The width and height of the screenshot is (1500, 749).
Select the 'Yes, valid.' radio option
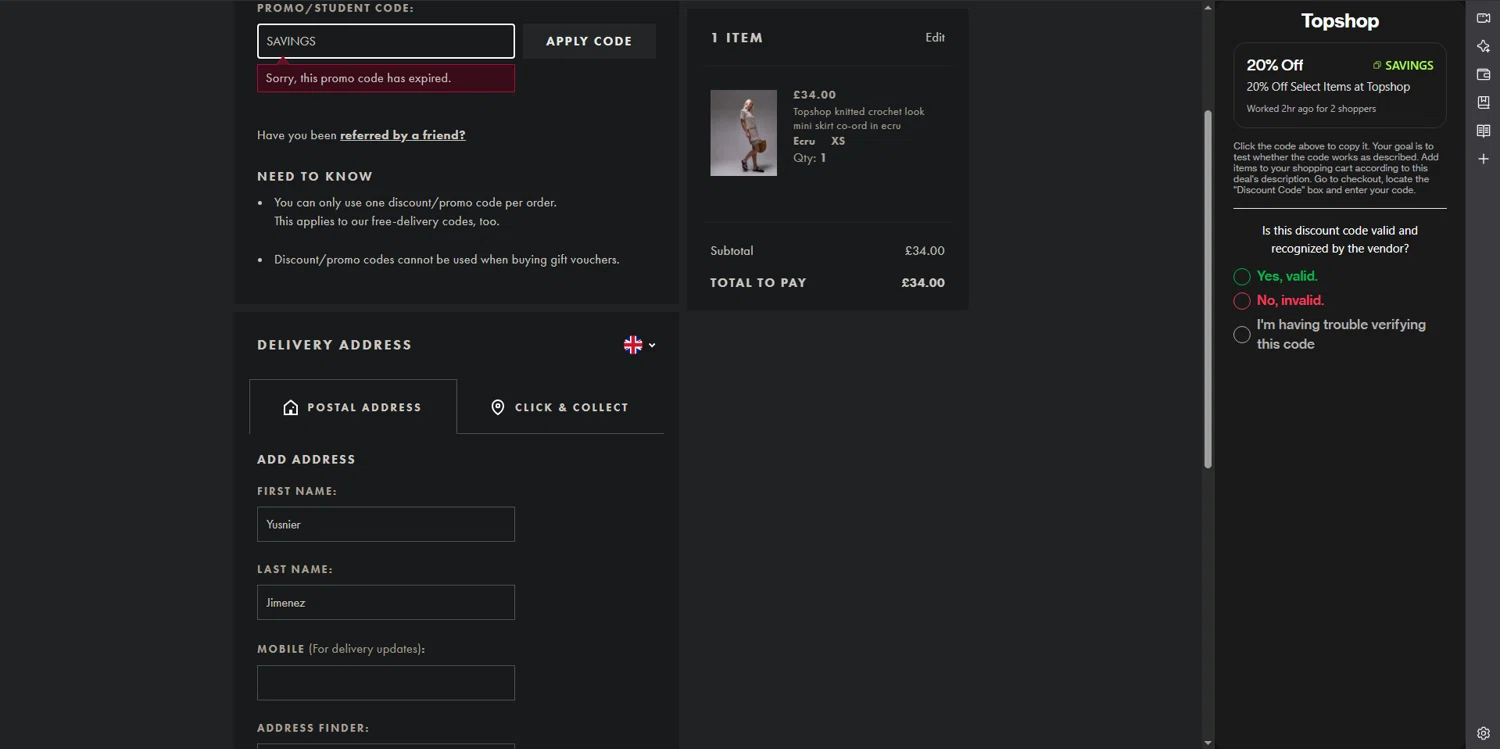click(x=1242, y=277)
